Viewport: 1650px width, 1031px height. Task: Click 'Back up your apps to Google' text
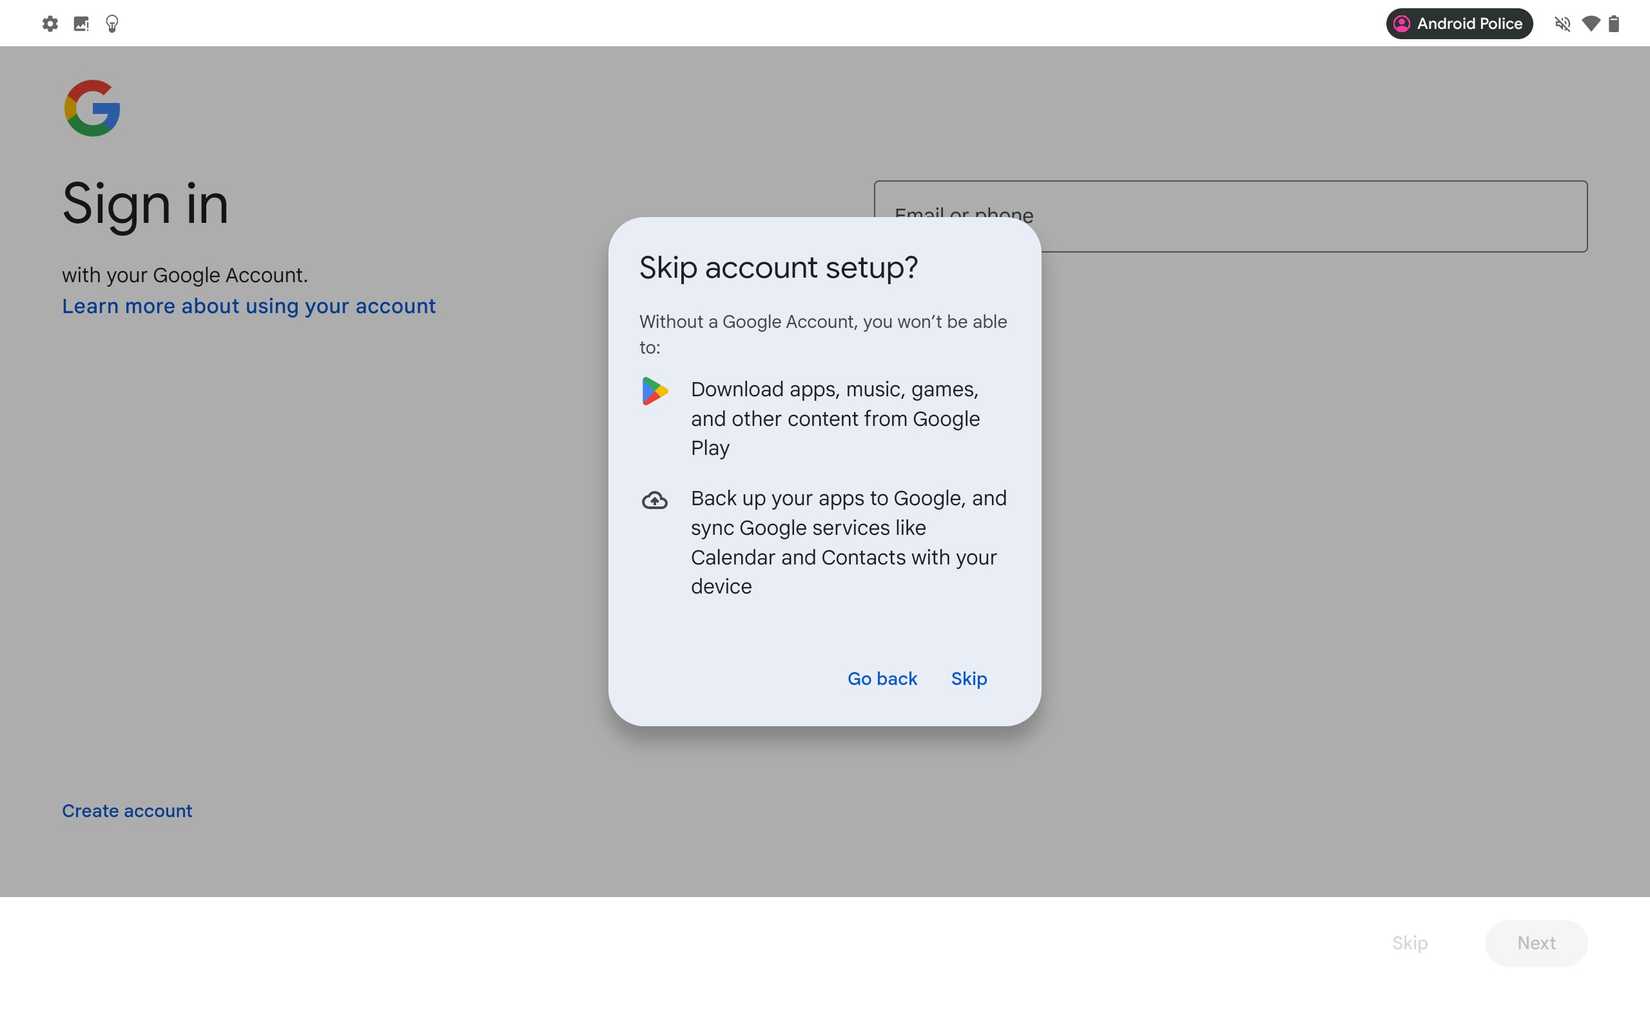(x=849, y=543)
